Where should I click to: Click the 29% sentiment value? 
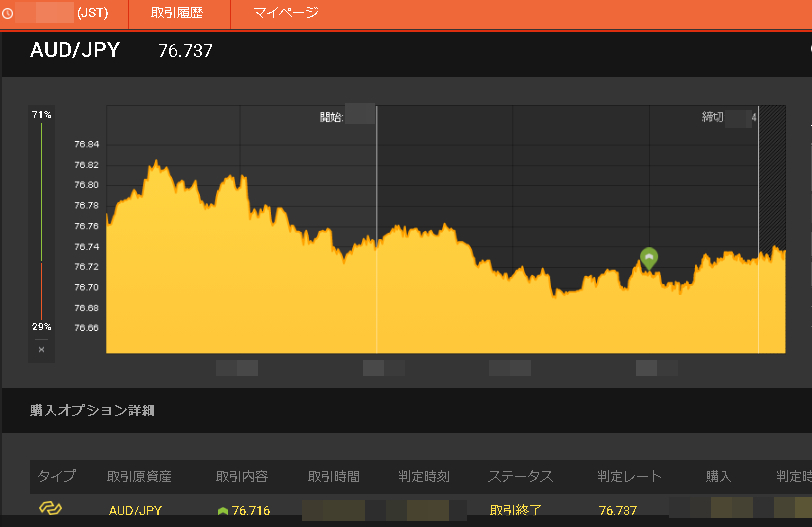pos(41,327)
